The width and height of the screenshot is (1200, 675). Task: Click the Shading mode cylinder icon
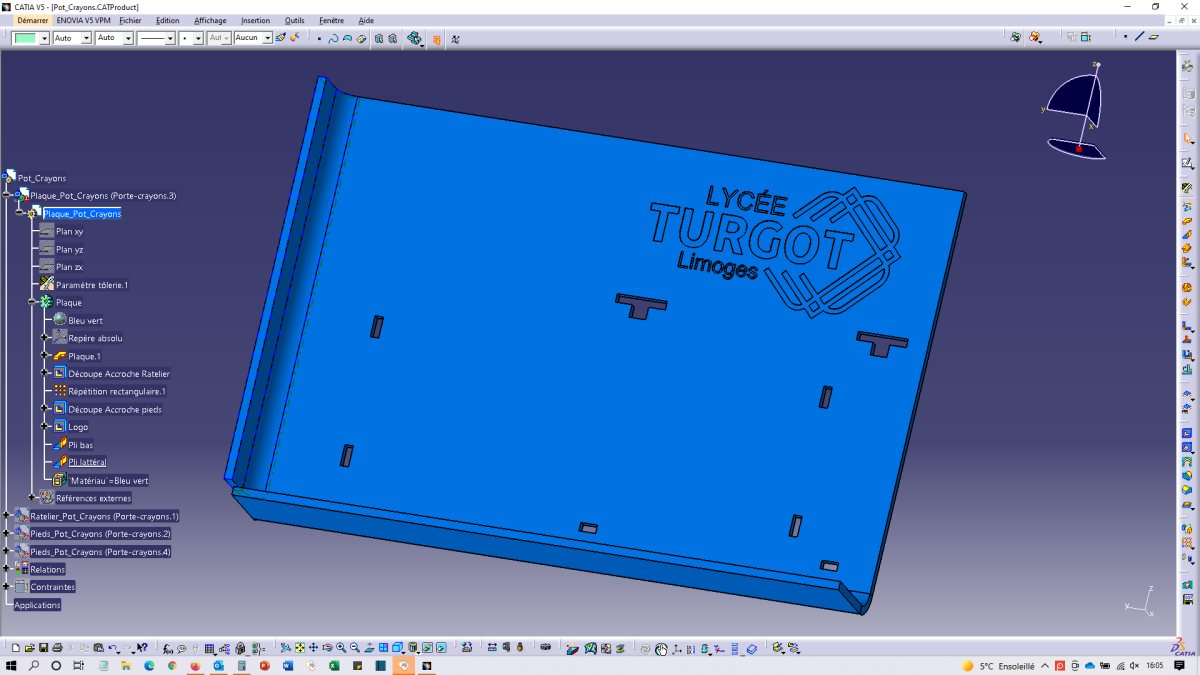pyautogui.click(x=412, y=648)
